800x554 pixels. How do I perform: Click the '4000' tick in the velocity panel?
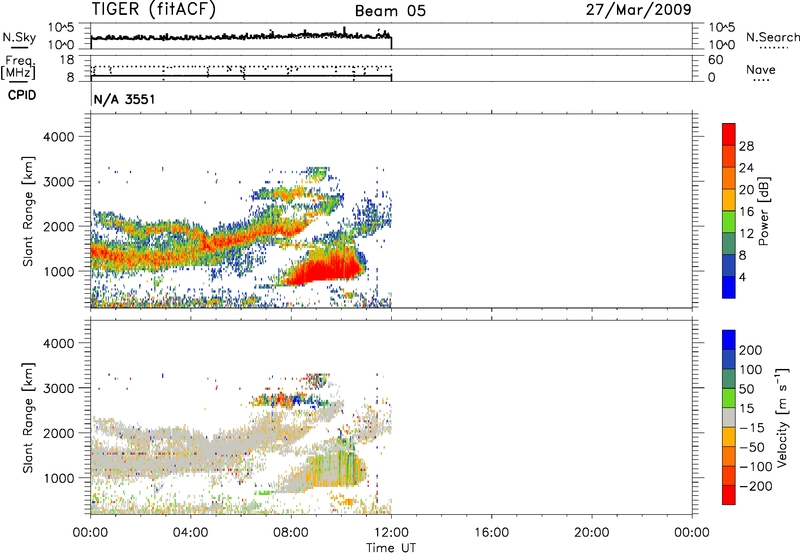coord(58,343)
